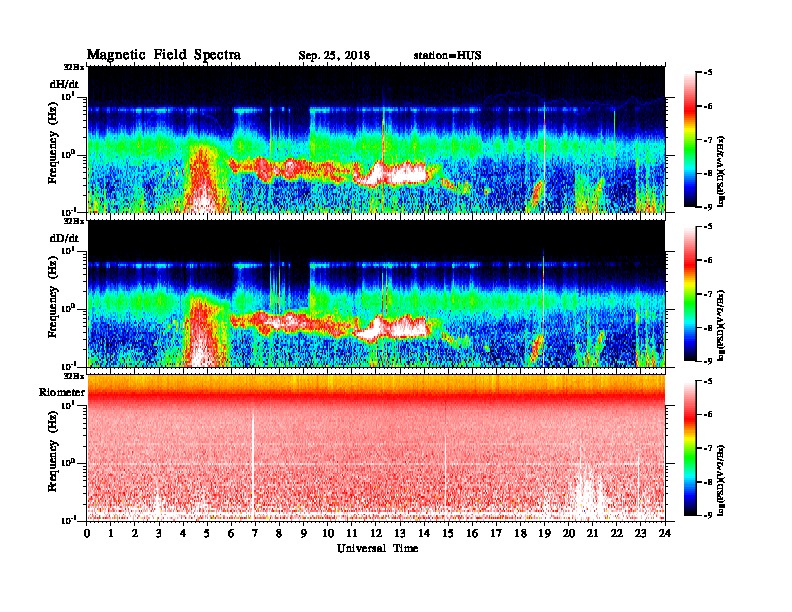
Task: Click the "-5" value on the dH/dt colorbar
Action: [x=708, y=73]
